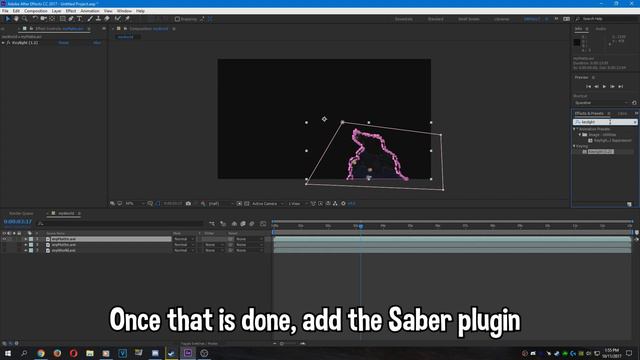Expand Keylight effect properties
640x360 pixels.
pos(3,42)
